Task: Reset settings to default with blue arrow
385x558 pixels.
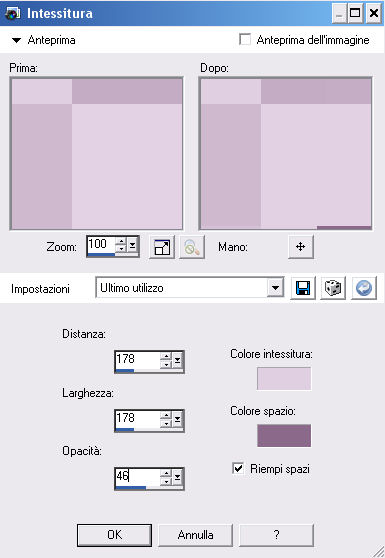Action: [x=364, y=288]
